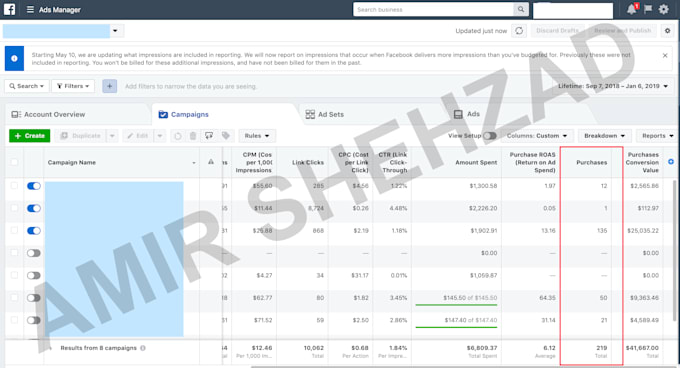The height and width of the screenshot is (368, 680).
Task: Open the notifications bell
Action: point(632,9)
